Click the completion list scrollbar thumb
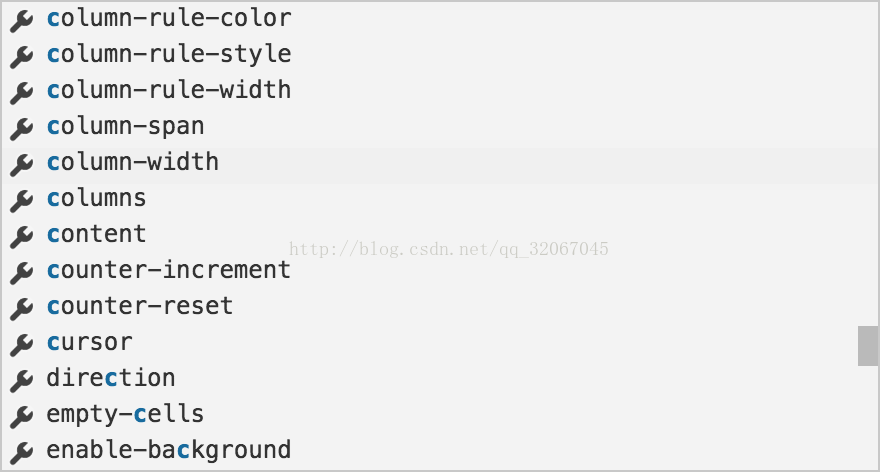 coord(868,346)
